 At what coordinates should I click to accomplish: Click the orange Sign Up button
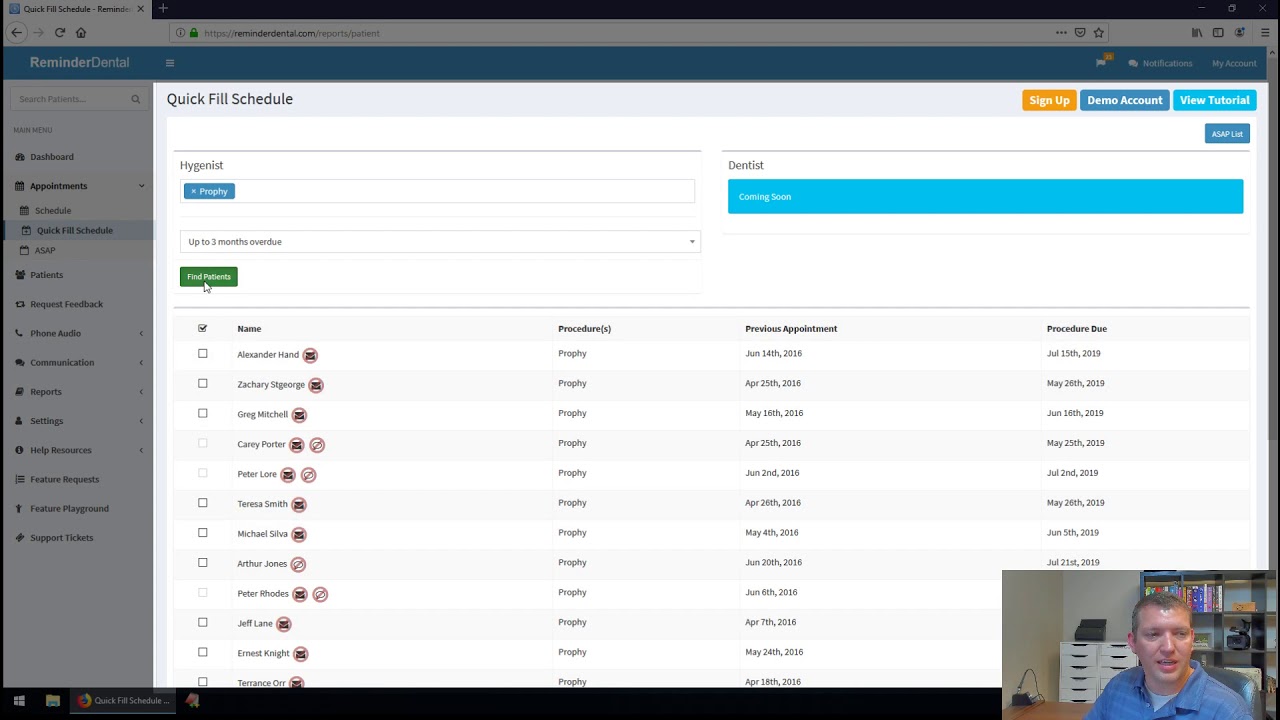click(1049, 100)
